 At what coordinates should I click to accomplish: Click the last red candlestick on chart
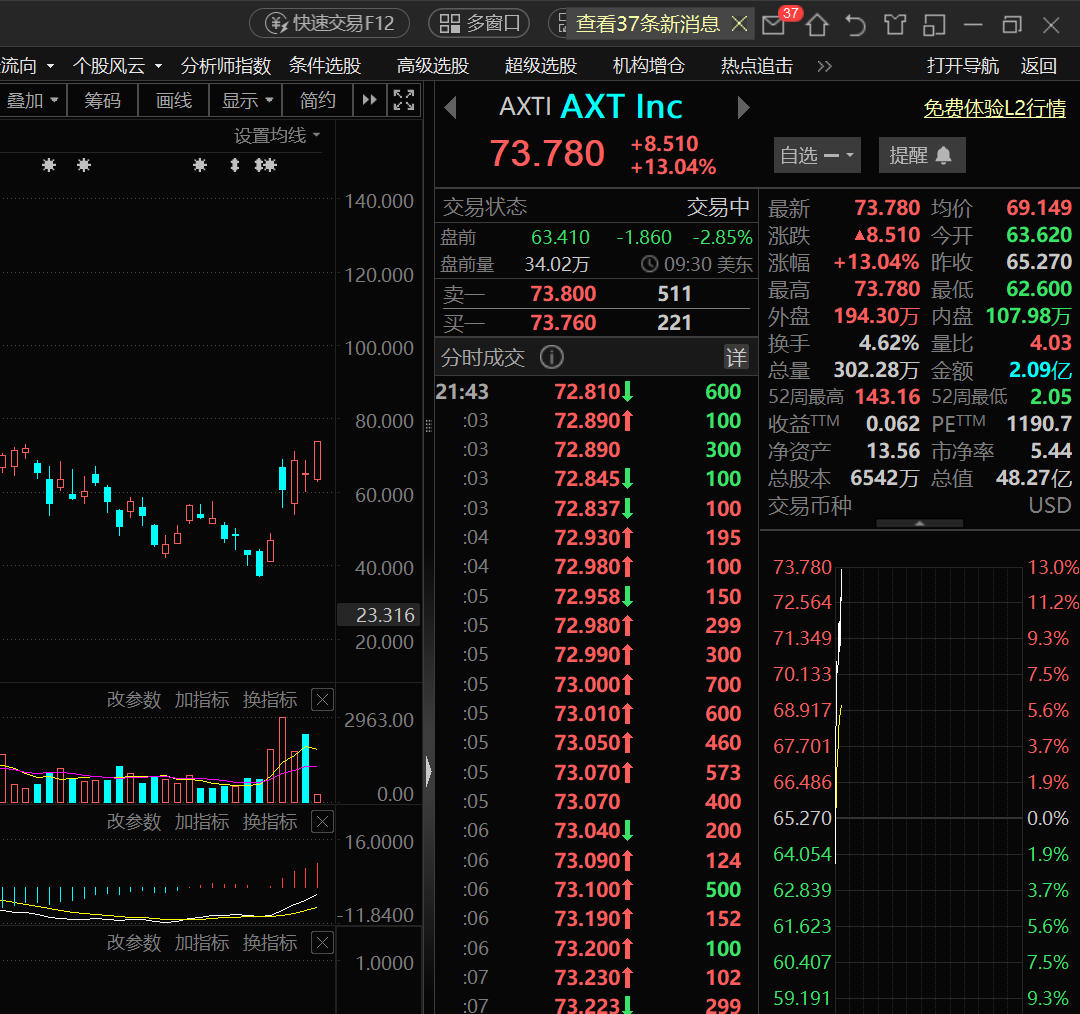click(x=318, y=462)
